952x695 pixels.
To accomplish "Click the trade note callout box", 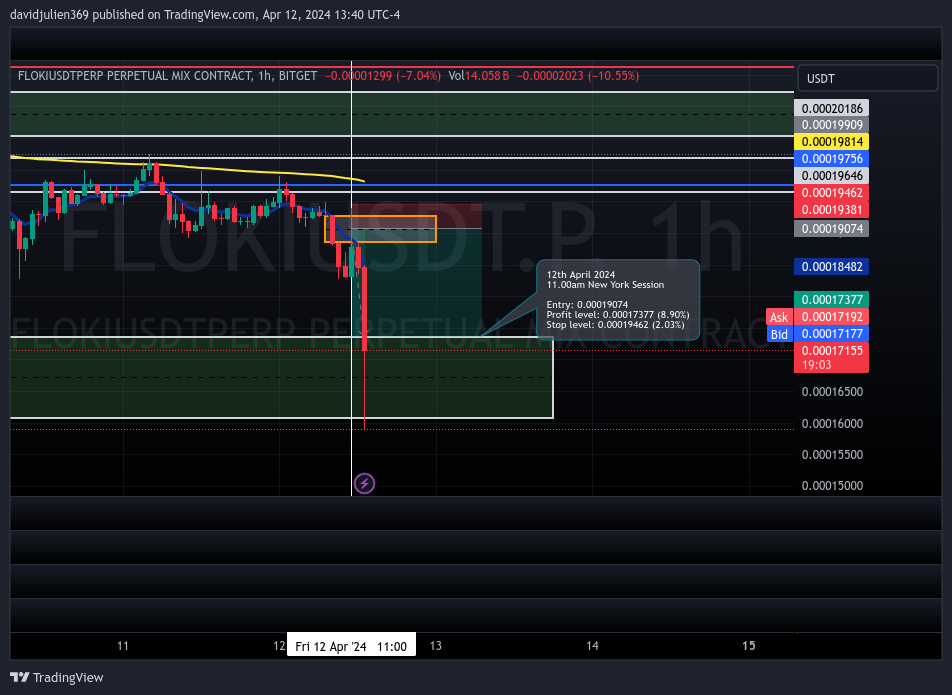I will tap(618, 300).
